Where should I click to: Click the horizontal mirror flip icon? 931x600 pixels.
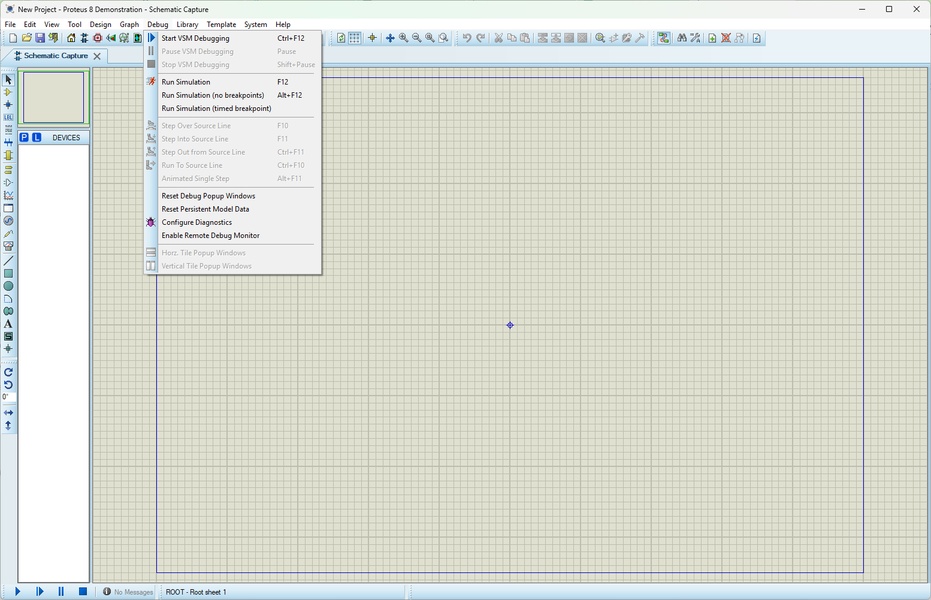(8, 412)
